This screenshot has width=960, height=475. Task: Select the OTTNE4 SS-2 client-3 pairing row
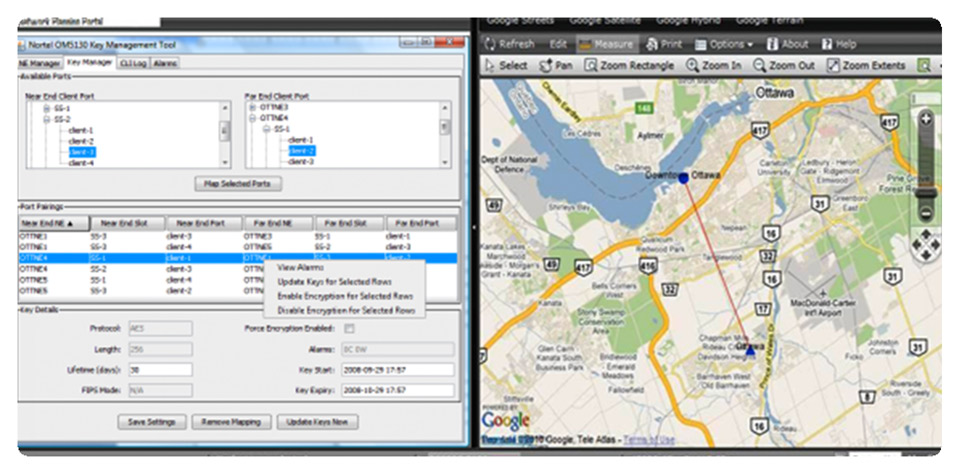point(238,269)
